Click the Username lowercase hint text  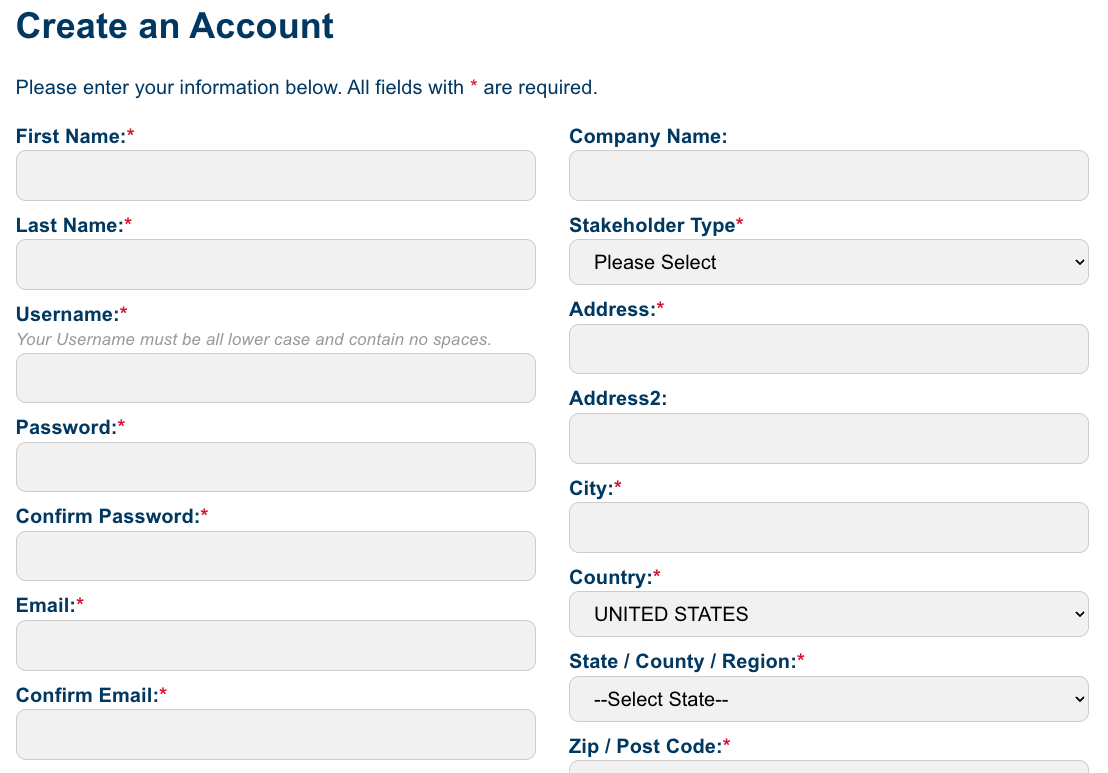[x=254, y=339]
